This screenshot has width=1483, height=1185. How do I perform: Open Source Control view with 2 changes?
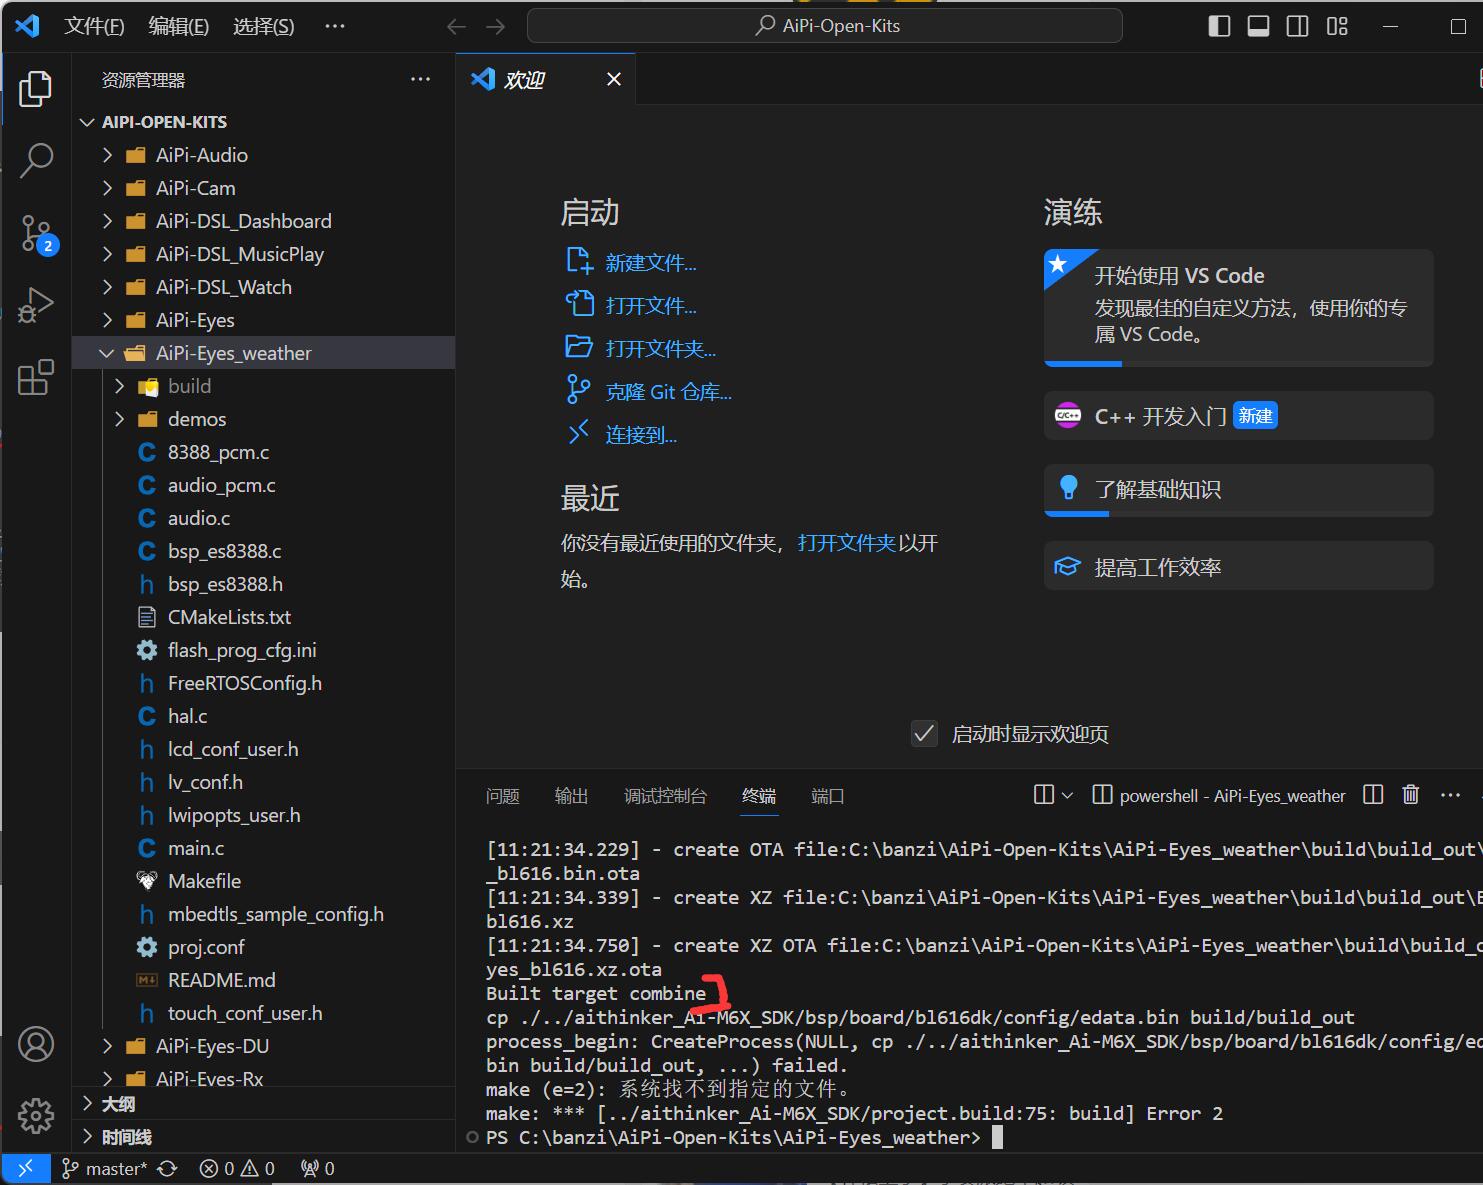36,234
